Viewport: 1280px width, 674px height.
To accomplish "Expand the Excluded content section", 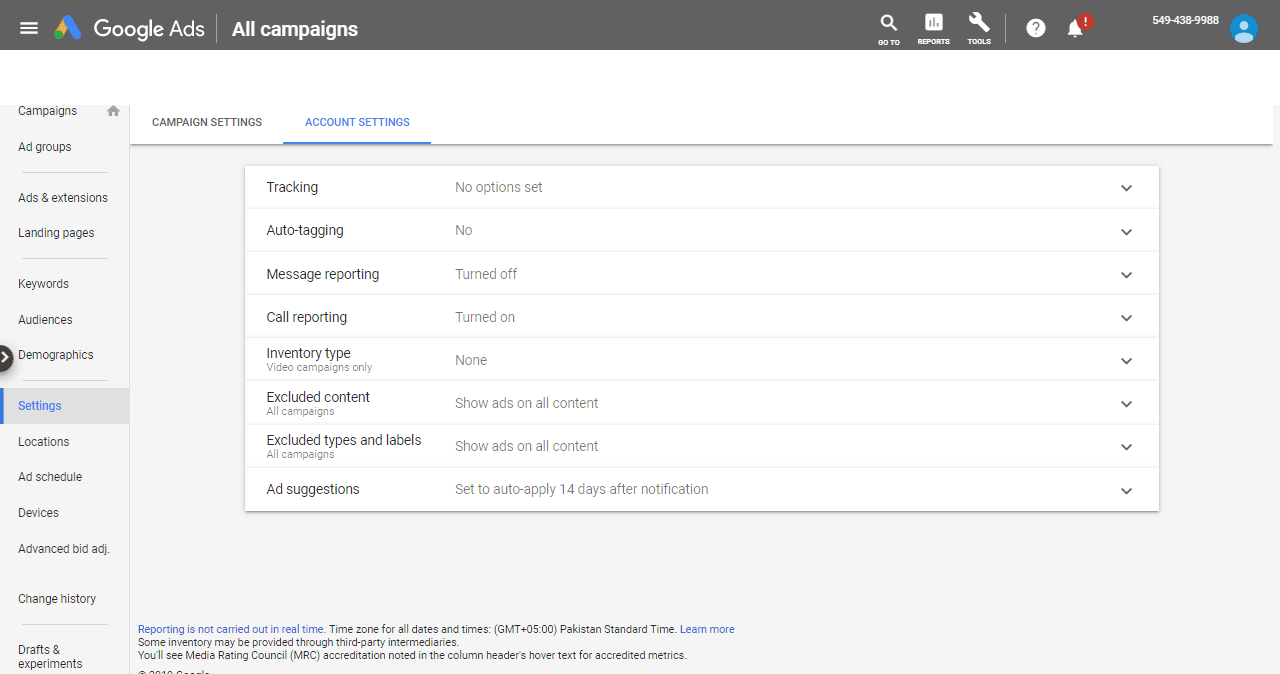I will click(x=1126, y=404).
